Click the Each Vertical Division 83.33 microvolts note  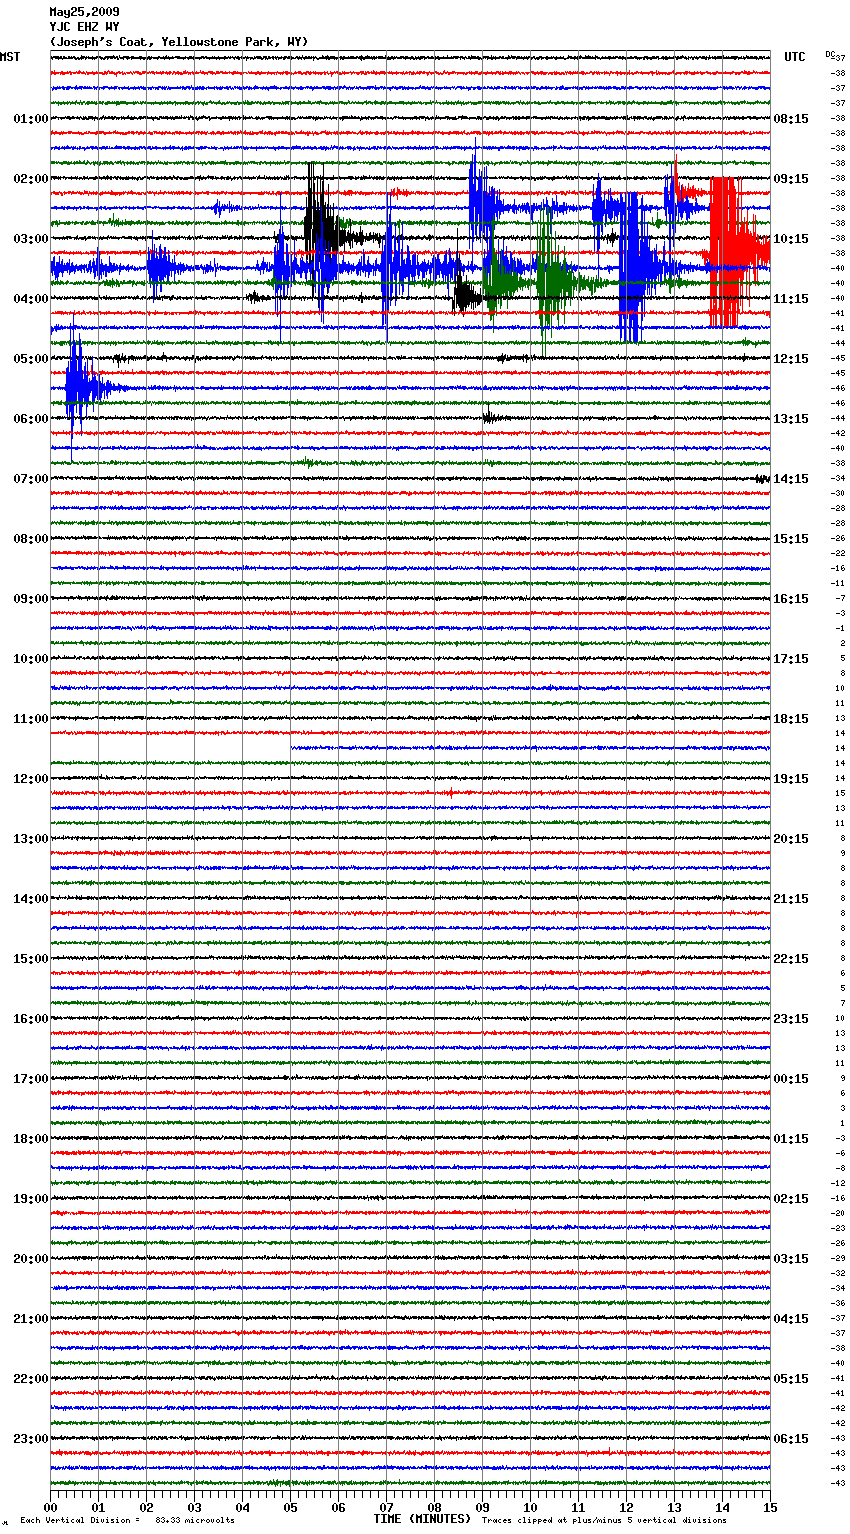(128, 1520)
